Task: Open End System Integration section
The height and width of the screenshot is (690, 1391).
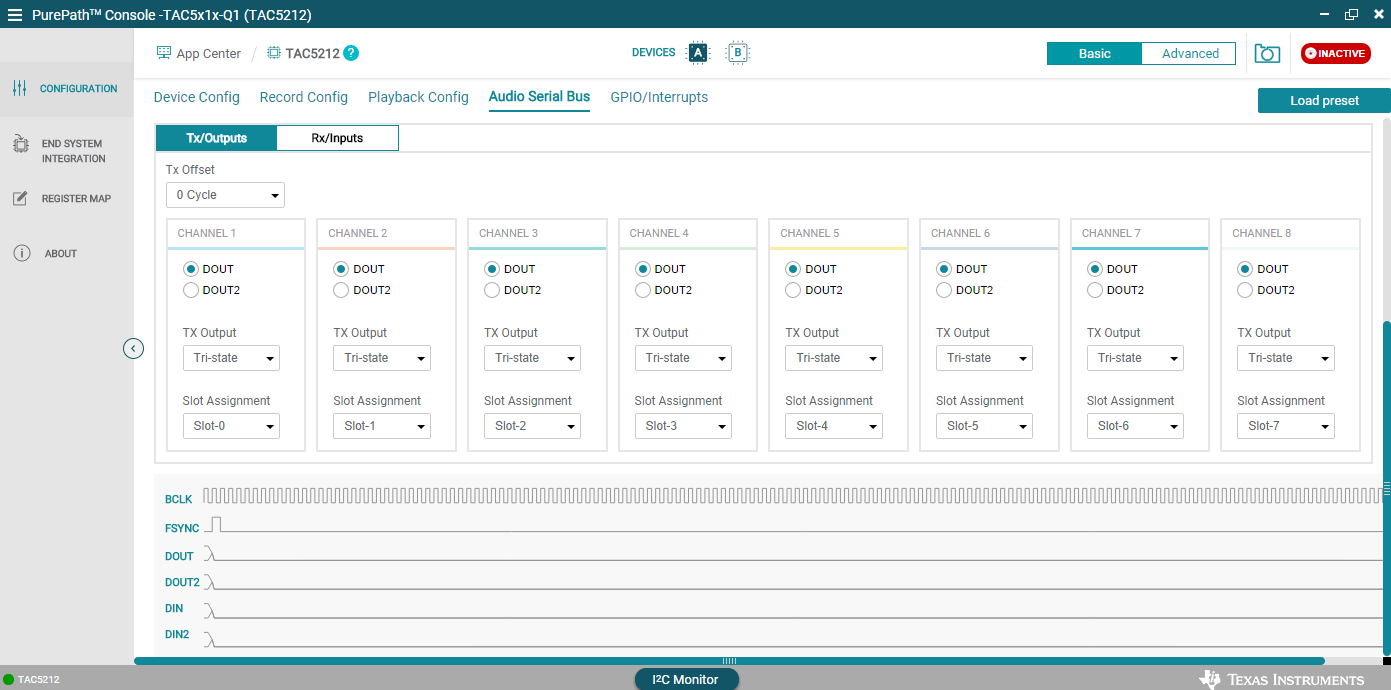Action: [x=66, y=151]
